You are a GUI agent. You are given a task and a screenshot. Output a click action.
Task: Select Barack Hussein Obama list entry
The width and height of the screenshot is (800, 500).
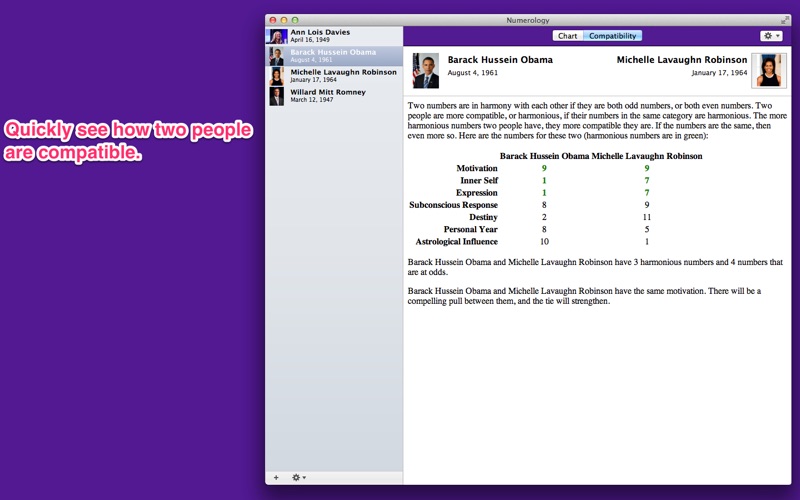tap(334, 56)
